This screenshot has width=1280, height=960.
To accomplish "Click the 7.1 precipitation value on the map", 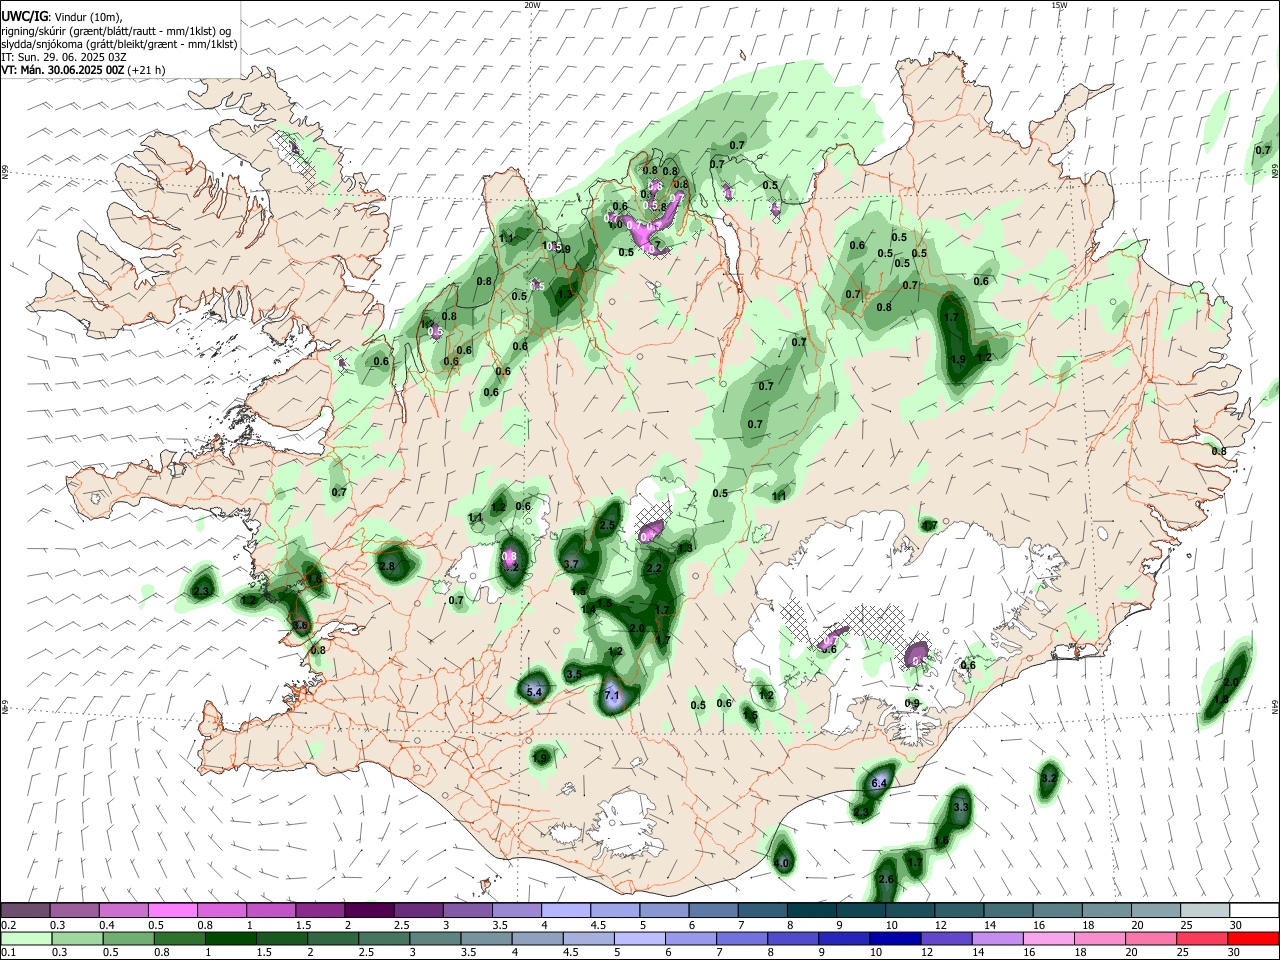I will coord(613,695).
